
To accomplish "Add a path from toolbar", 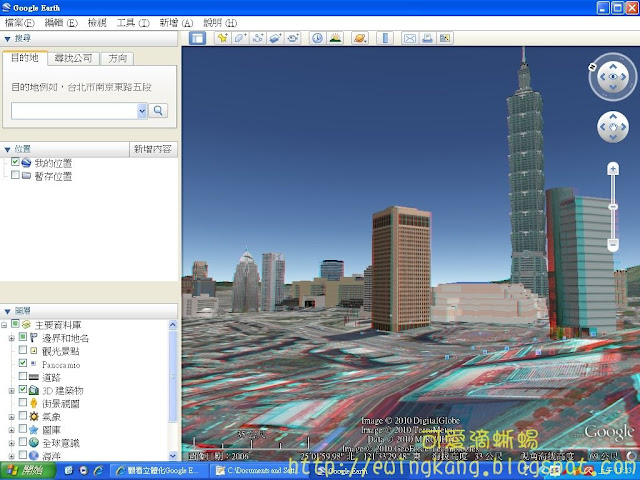I will click(x=258, y=38).
